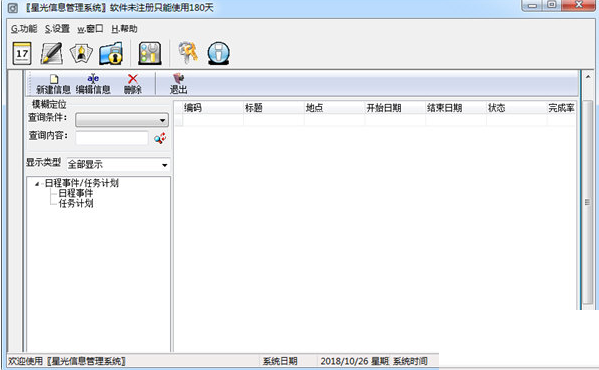Open the W.窗口 menu

click(90, 29)
